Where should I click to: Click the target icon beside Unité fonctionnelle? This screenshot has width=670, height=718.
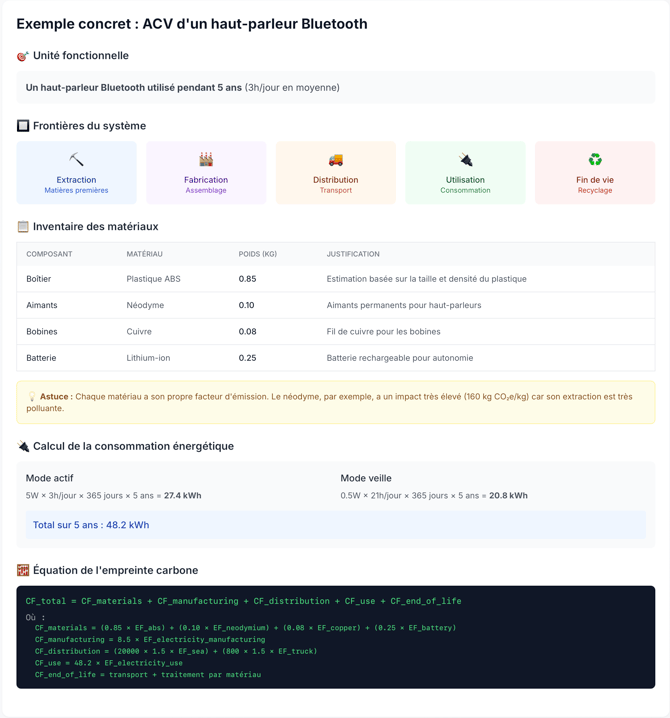[23, 56]
